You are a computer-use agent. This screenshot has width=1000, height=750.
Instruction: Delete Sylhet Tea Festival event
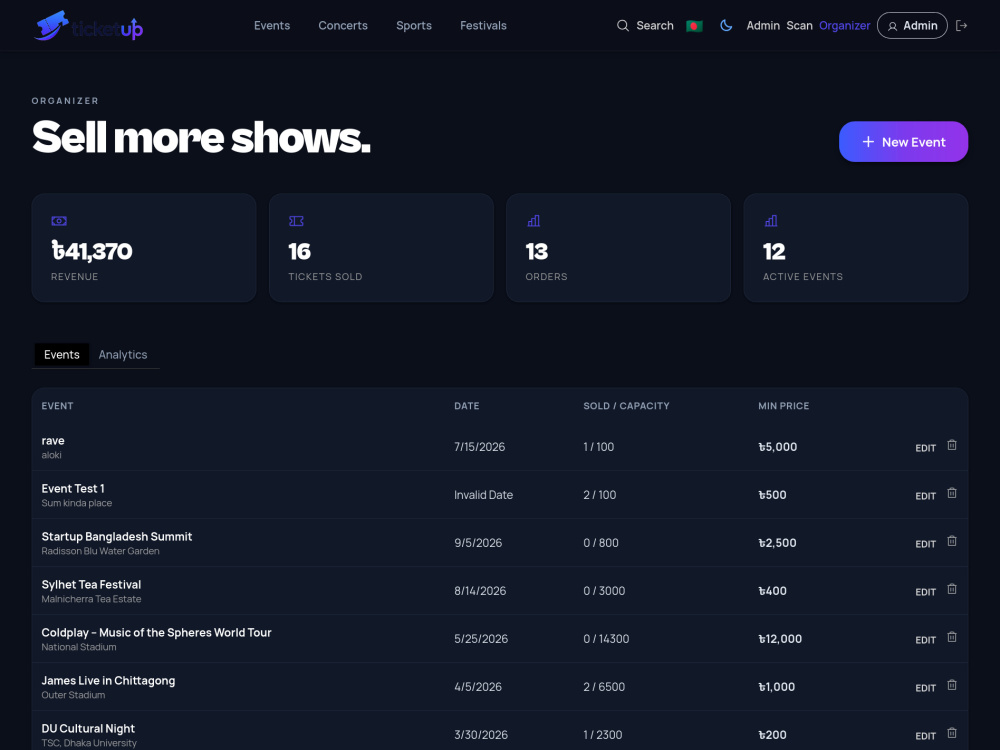tap(952, 589)
